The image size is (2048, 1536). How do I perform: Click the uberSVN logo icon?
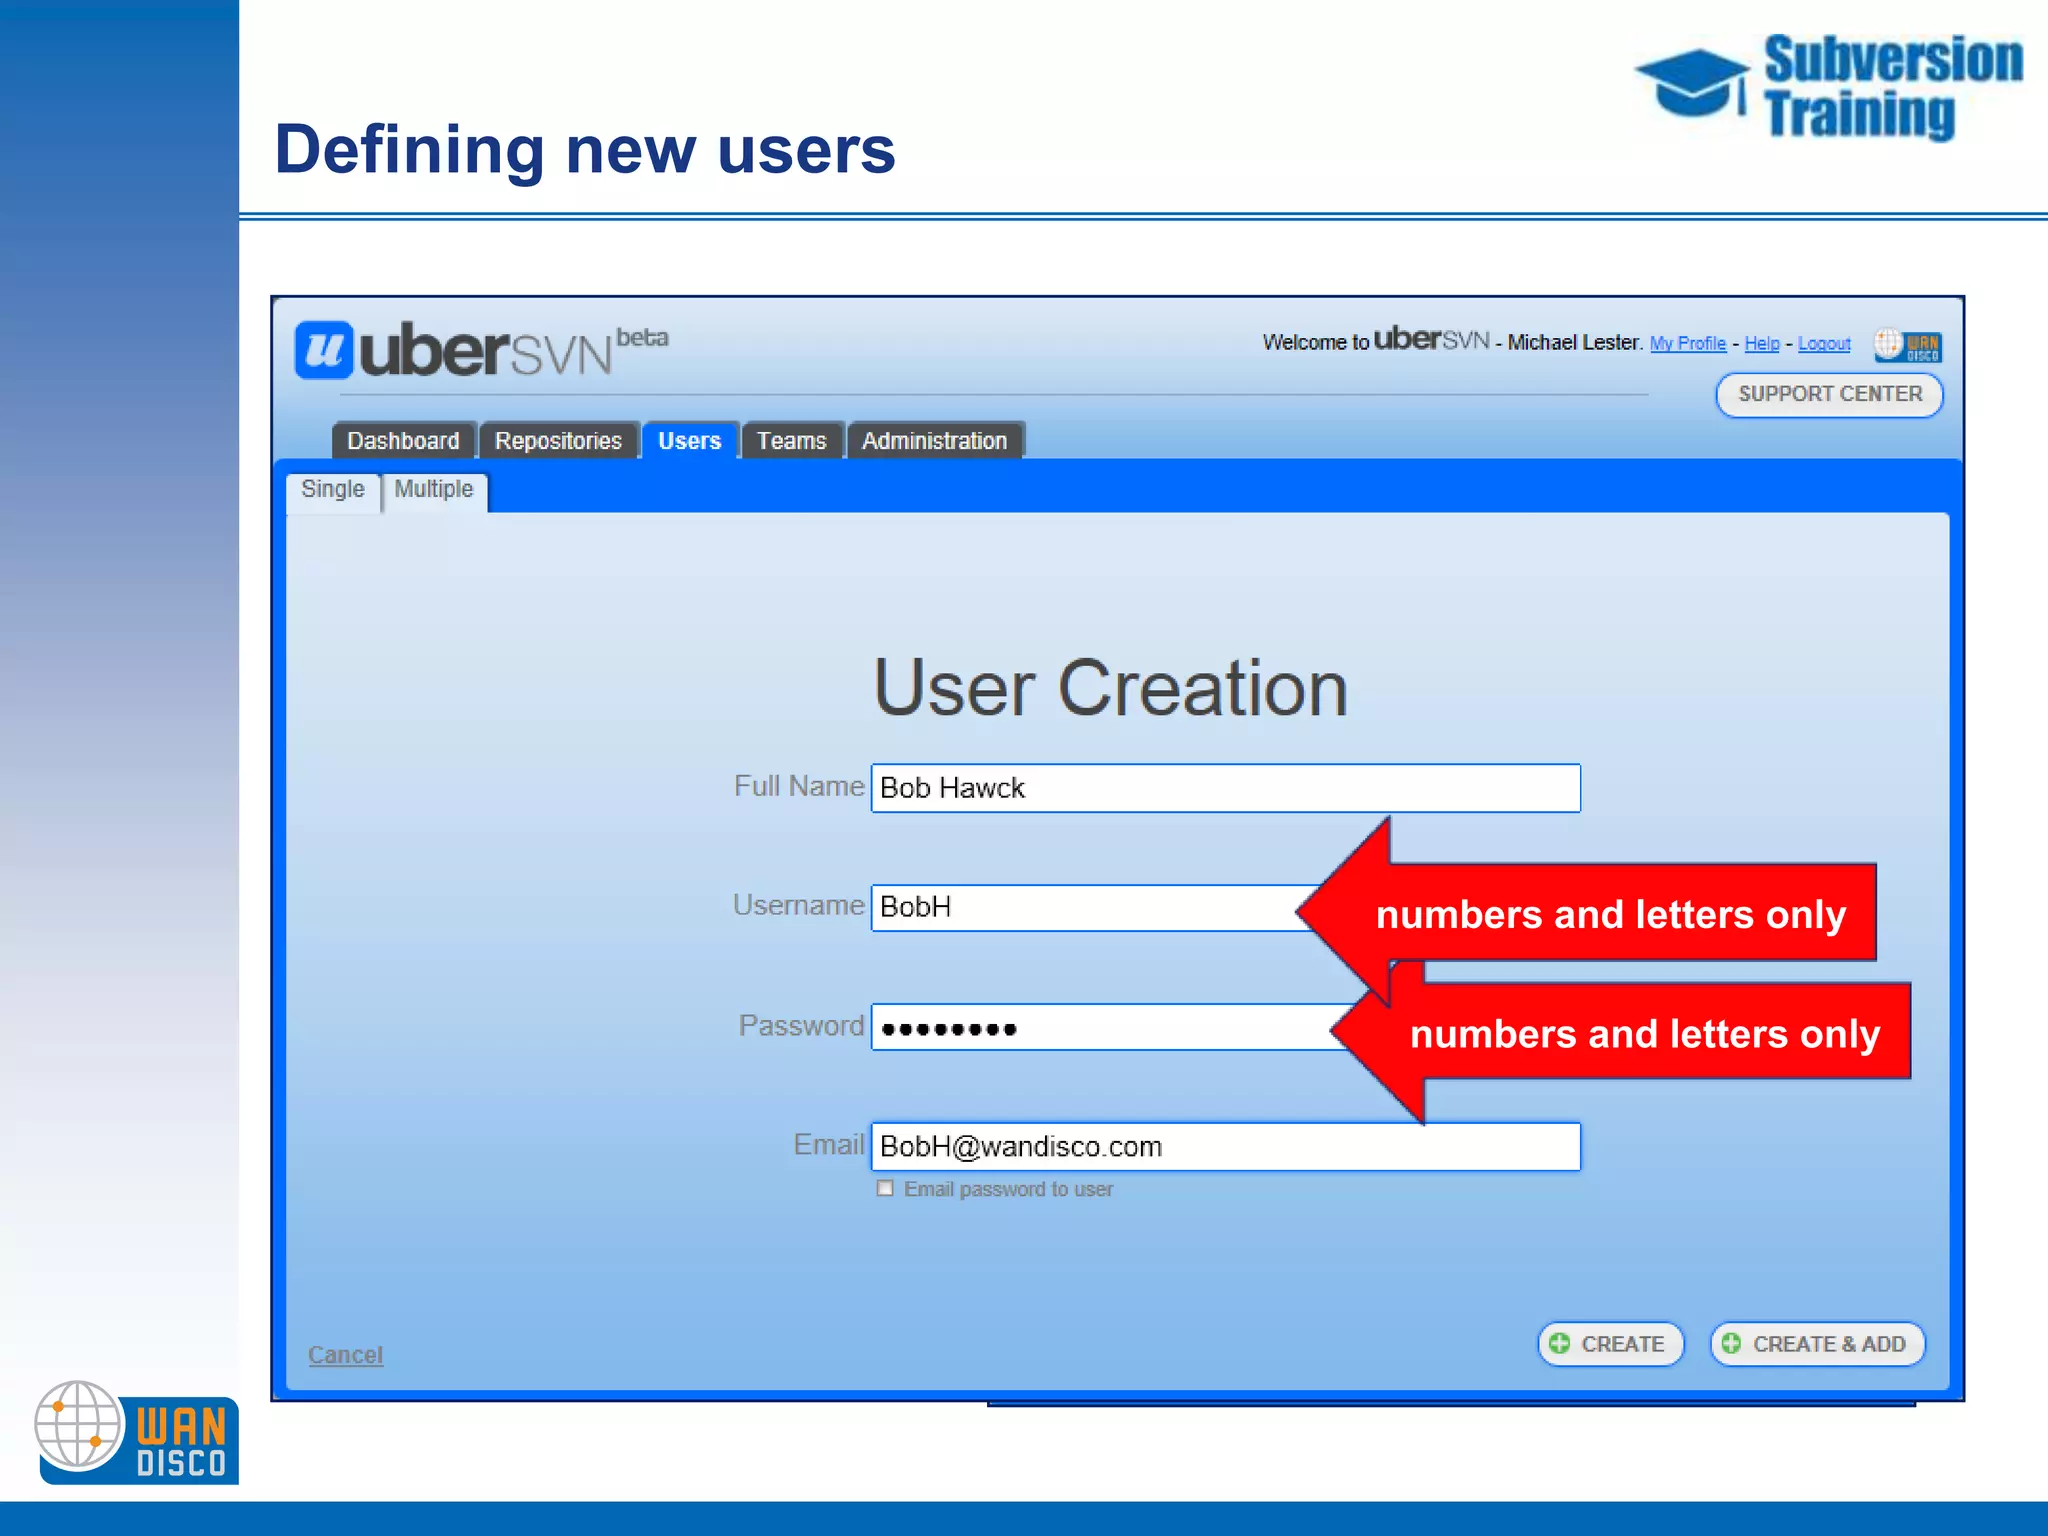coord(323,350)
